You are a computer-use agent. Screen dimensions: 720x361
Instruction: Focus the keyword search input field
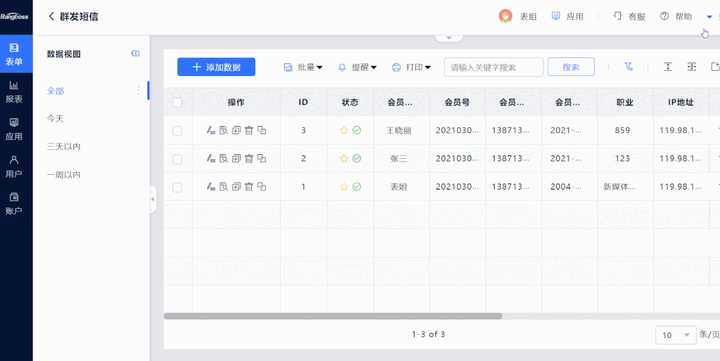point(494,67)
